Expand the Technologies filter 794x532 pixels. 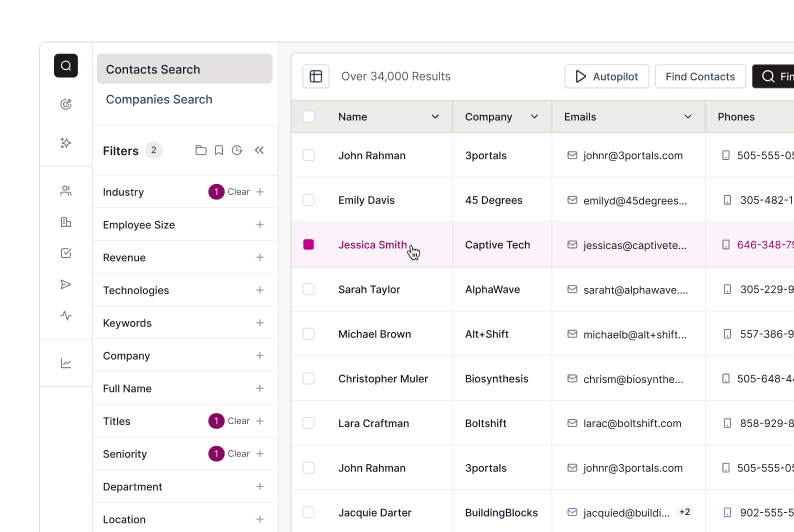(x=260, y=290)
